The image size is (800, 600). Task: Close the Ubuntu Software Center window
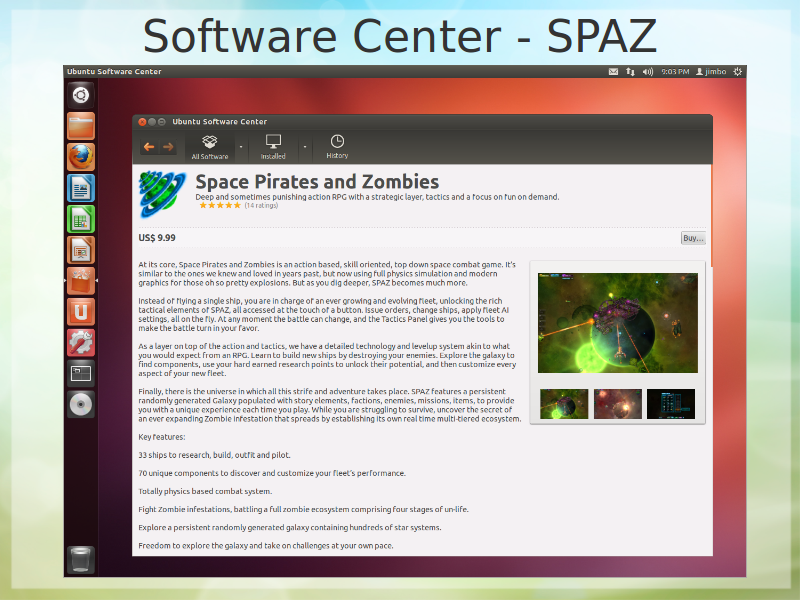tap(142, 122)
